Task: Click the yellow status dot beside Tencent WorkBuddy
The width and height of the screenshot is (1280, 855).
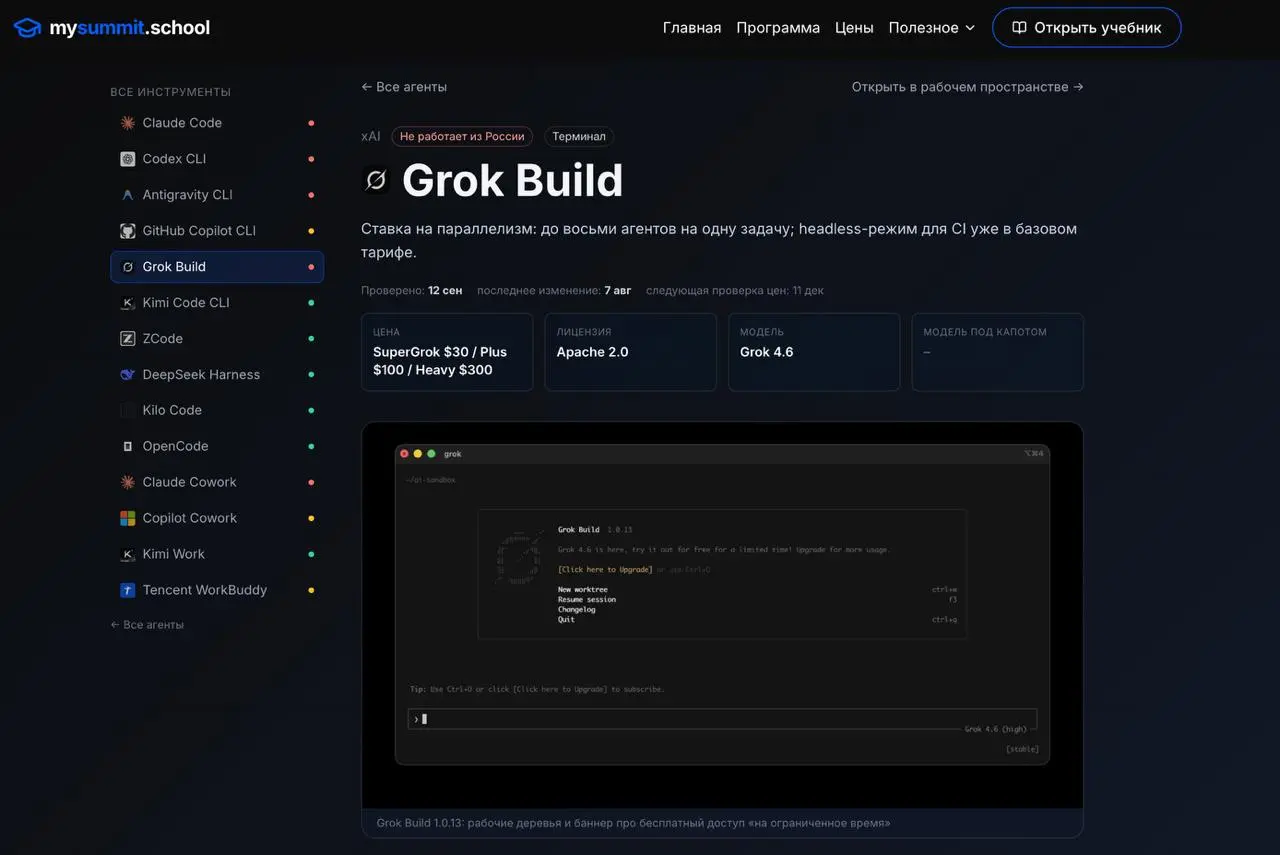Action: tap(311, 590)
